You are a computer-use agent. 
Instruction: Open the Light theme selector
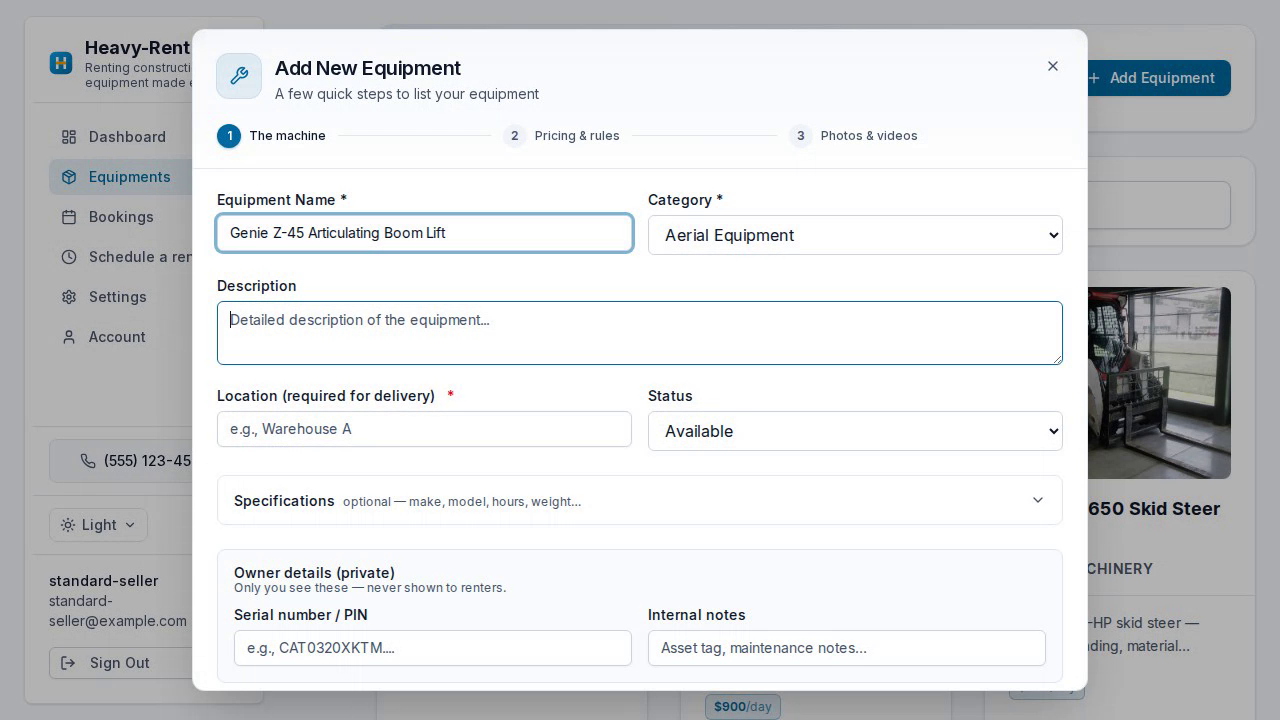click(x=98, y=525)
